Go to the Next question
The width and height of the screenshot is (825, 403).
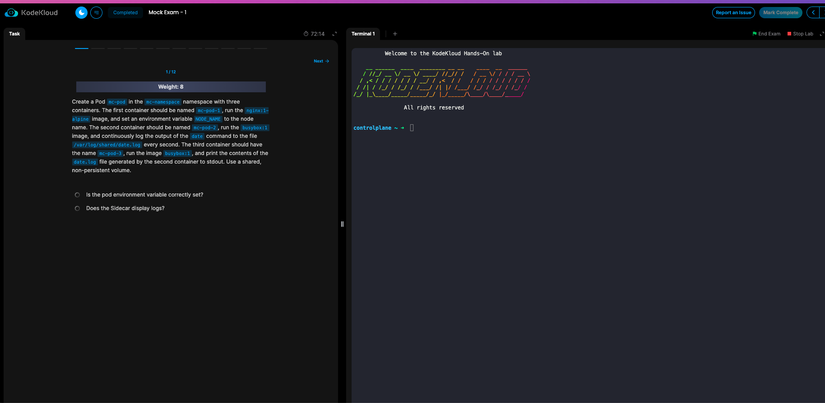(321, 61)
